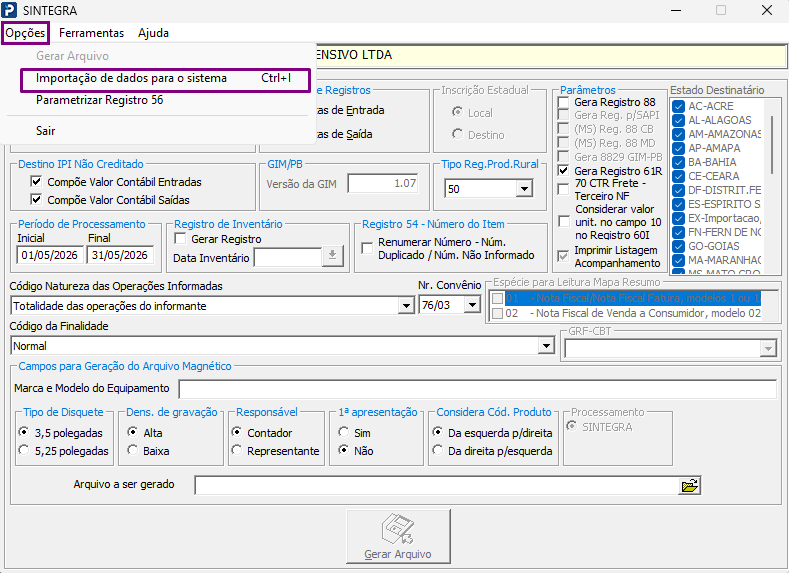Uncheck Gera Registro 61R parameter
Viewport: 789px width, 573px height.
pyautogui.click(x=564, y=171)
